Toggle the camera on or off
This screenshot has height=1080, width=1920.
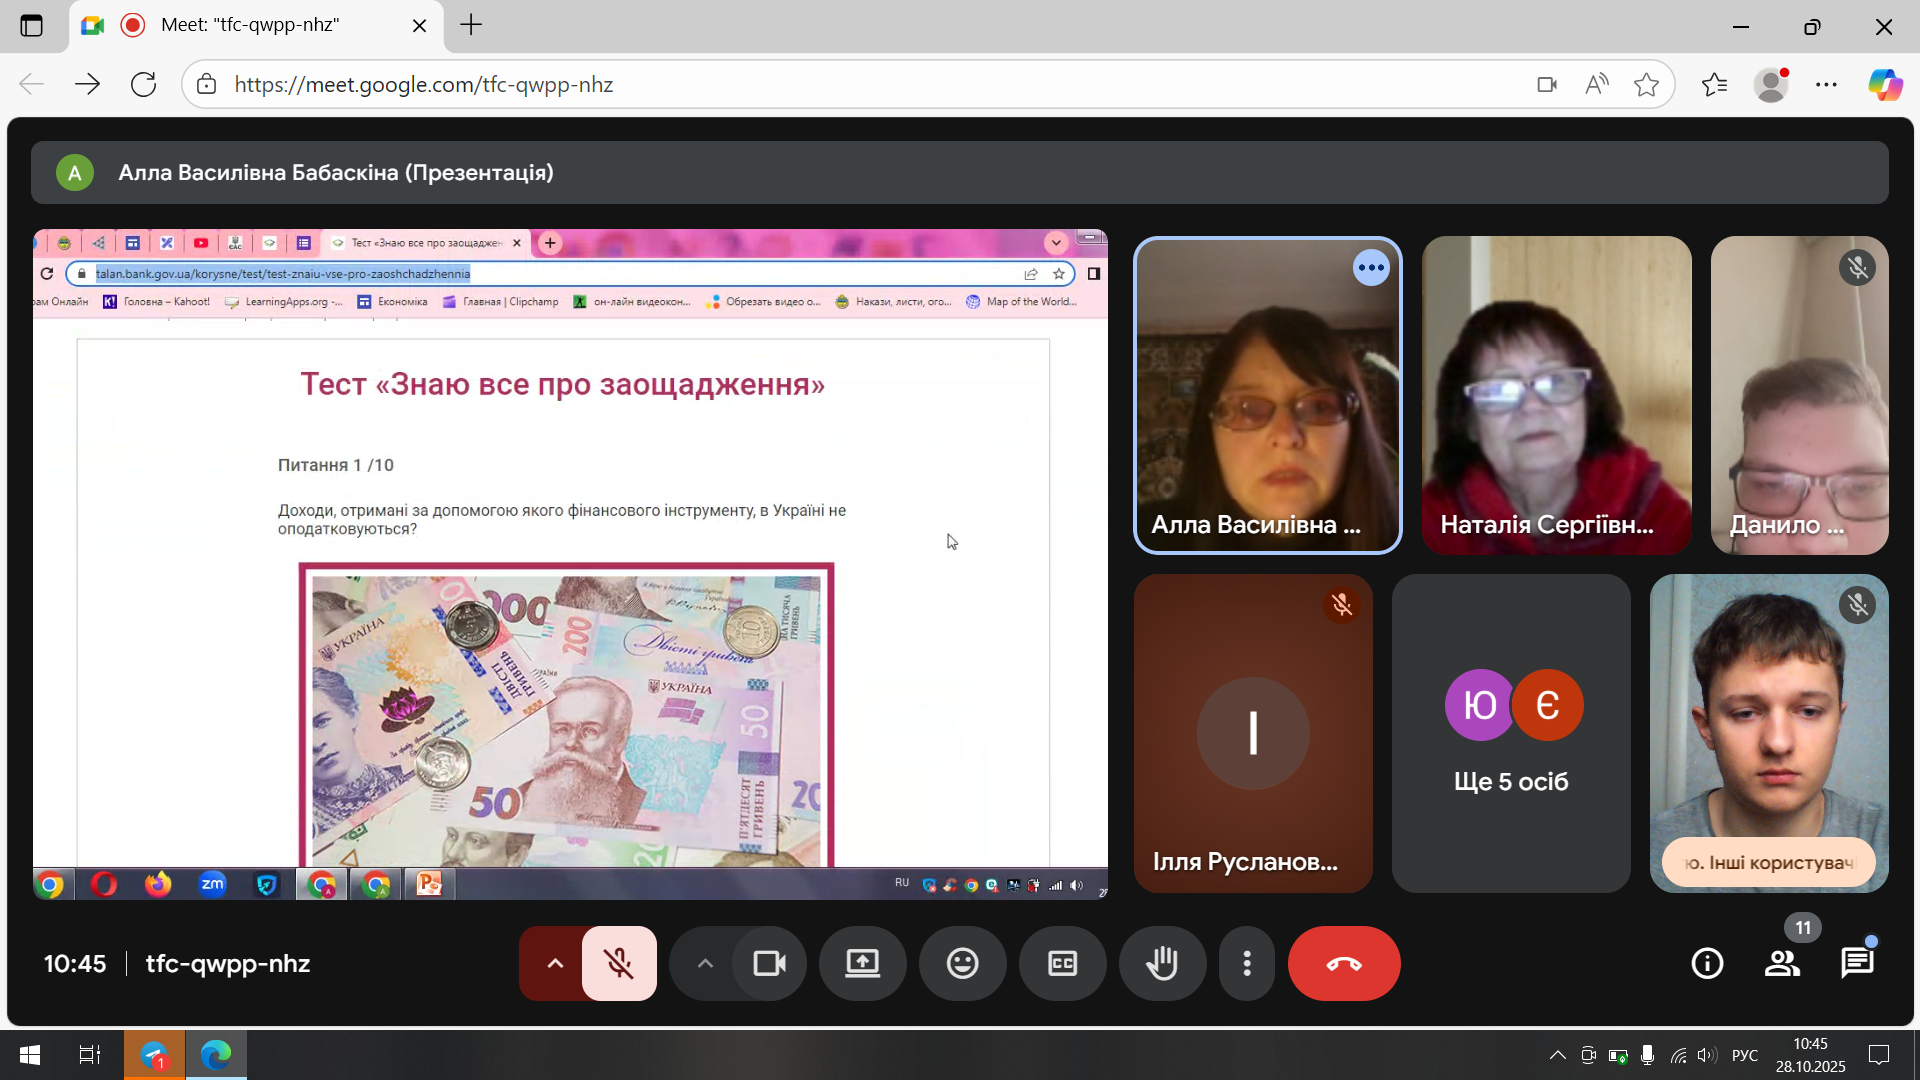pyautogui.click(x=769, y=963)
